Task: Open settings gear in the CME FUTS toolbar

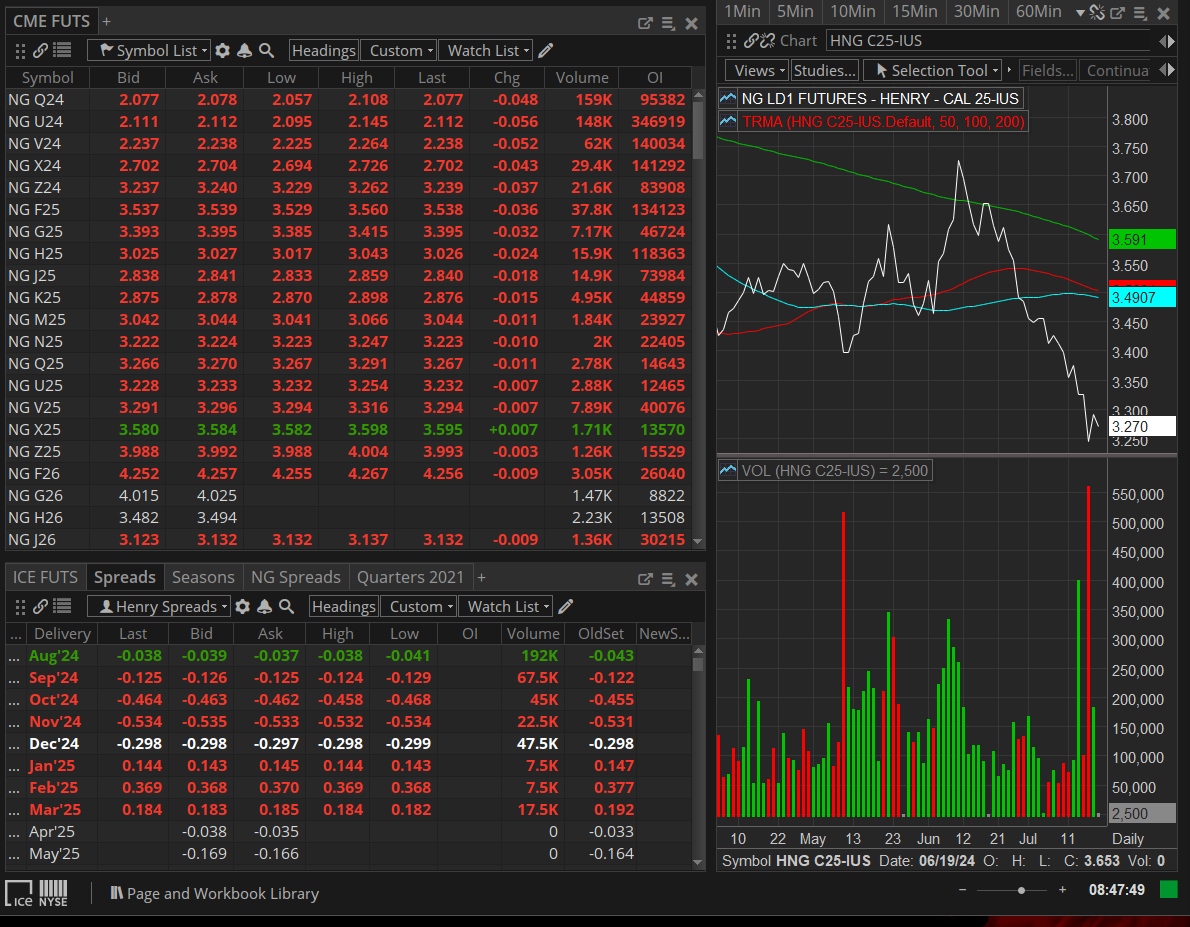Action: point(222,50)
